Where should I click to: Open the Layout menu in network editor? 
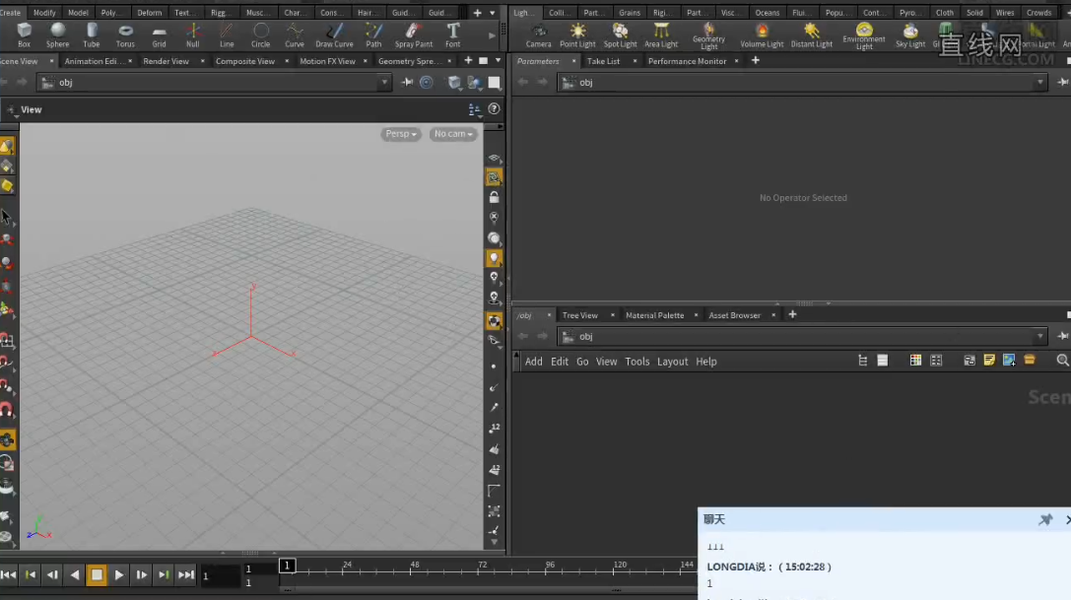pos(672,362)
